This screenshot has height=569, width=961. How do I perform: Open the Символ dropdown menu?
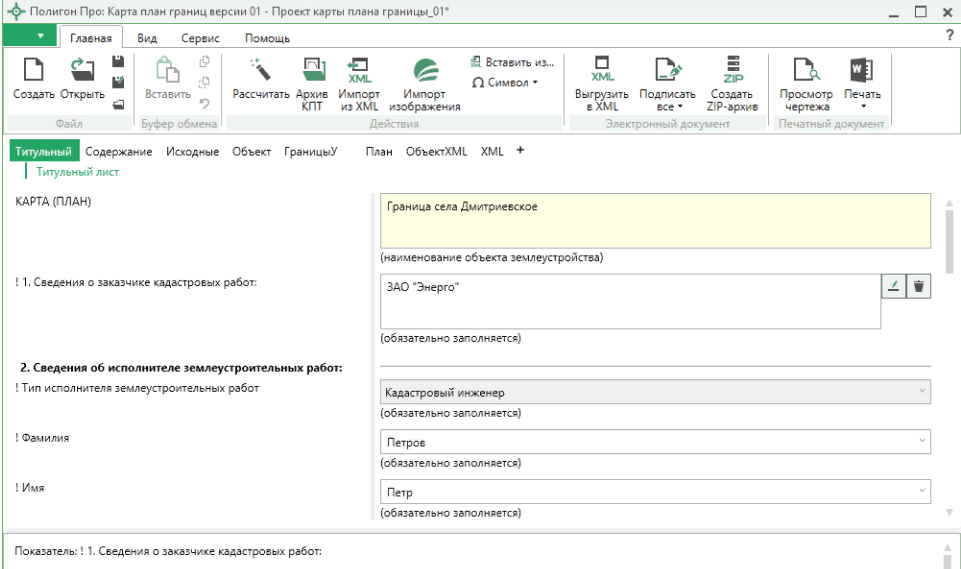point(505,82)
